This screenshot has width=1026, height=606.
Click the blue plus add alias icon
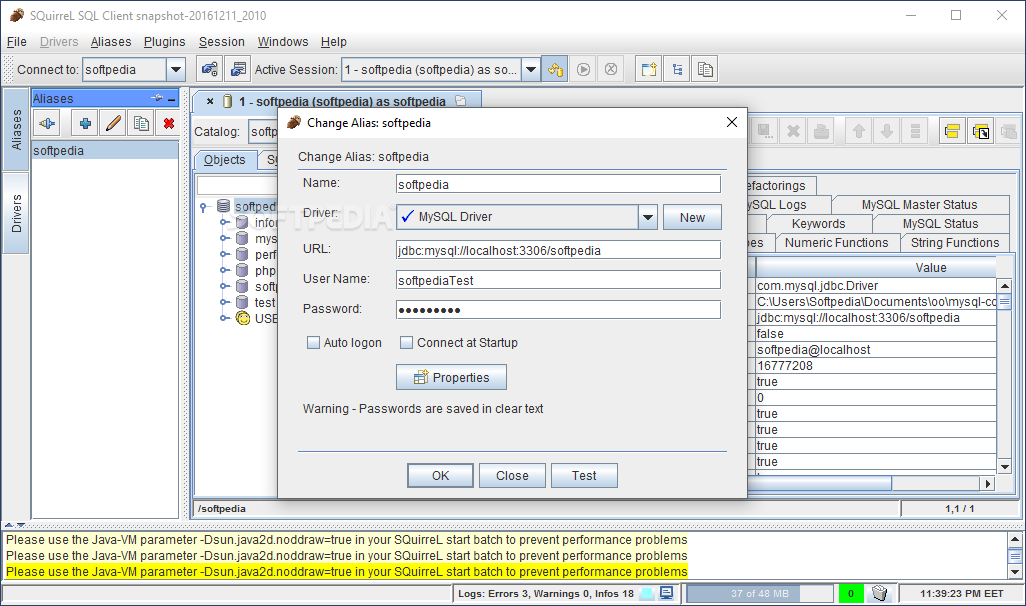[x=85, y=123]
